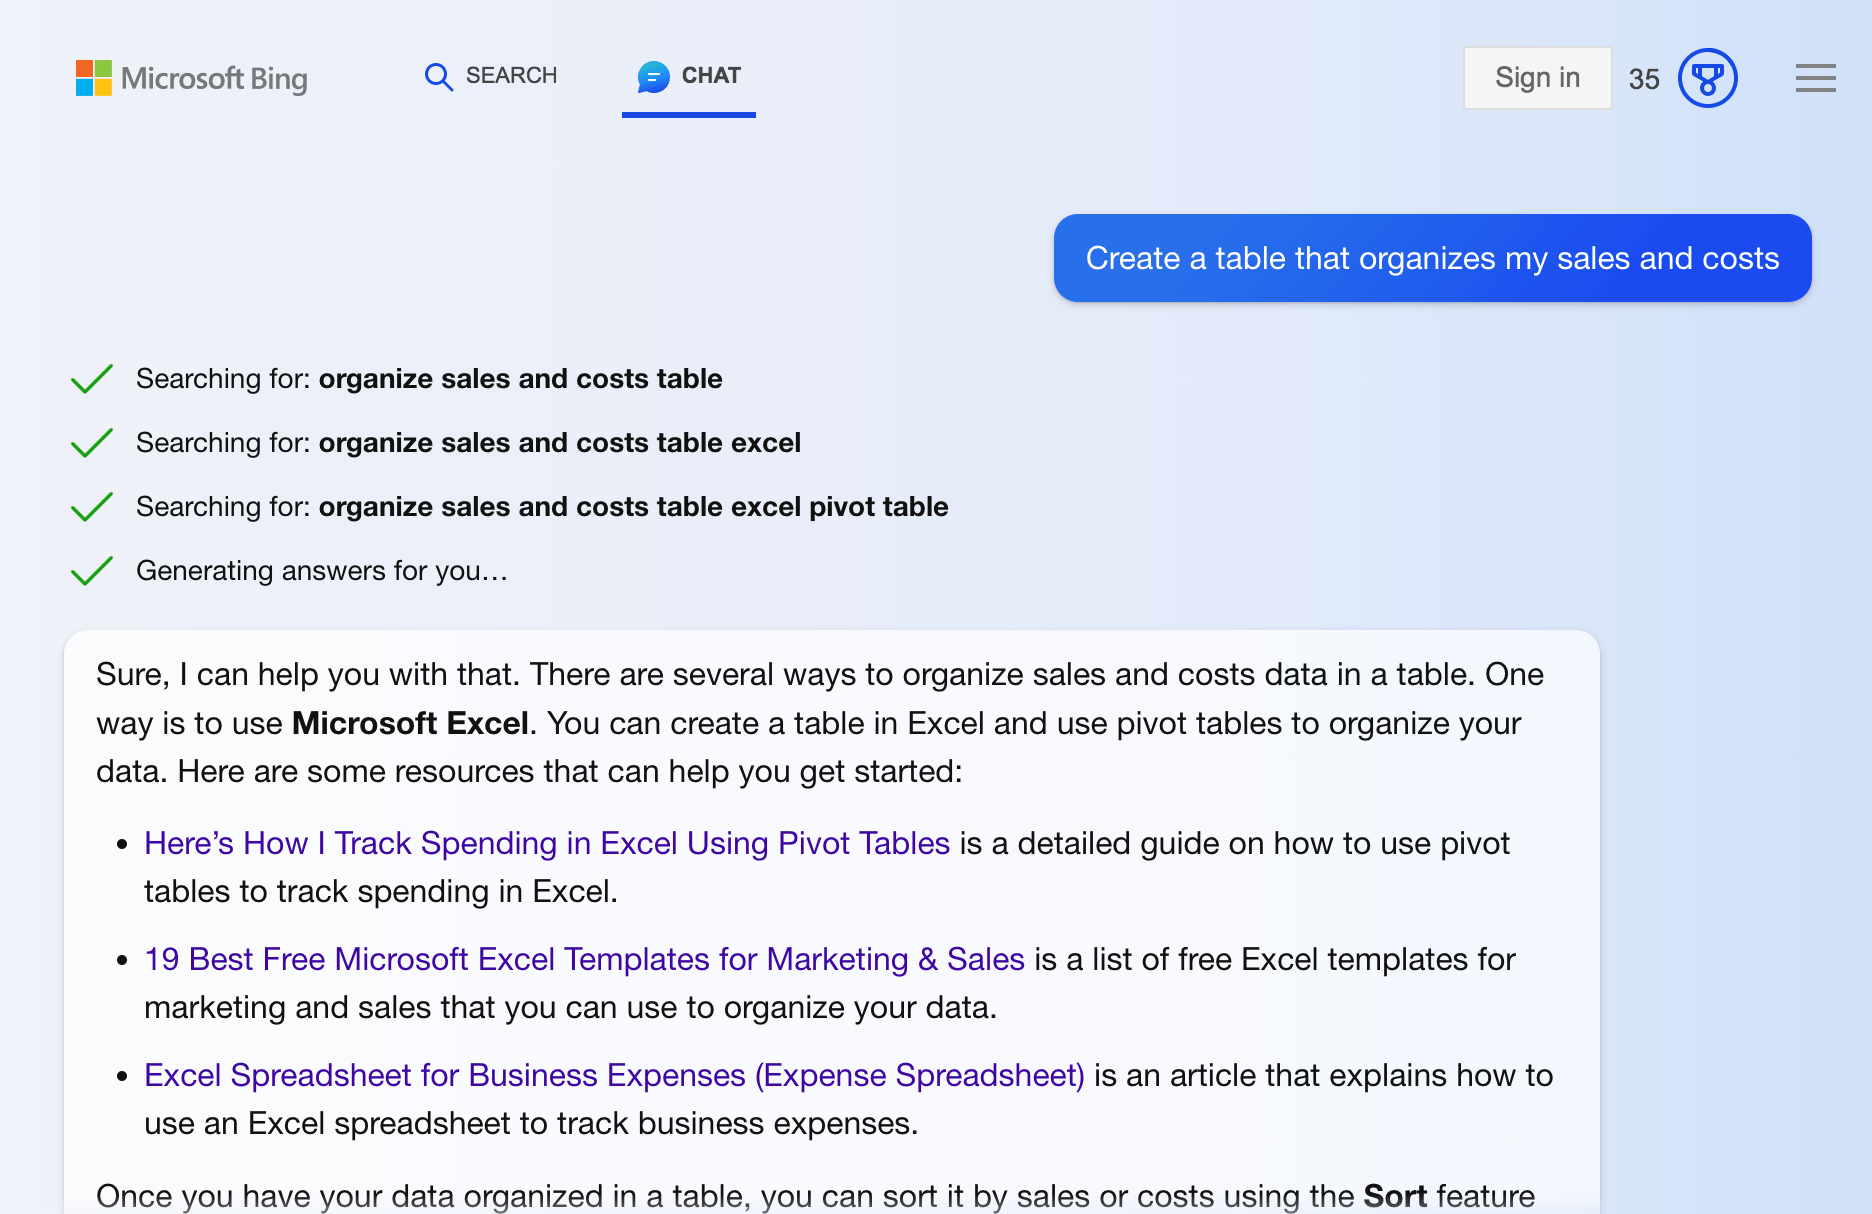
Task: Switch to the SEARCH tab
Action: pyautogui.click(x=490, y=76)
